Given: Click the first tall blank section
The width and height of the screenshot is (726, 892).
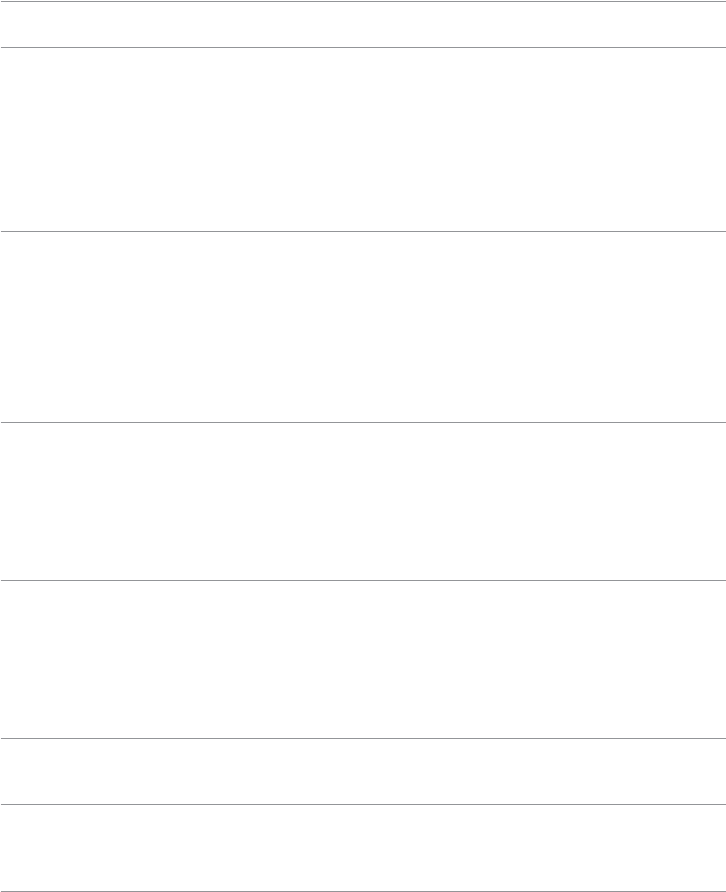Looking at the screenshot, I should [363, 139].
